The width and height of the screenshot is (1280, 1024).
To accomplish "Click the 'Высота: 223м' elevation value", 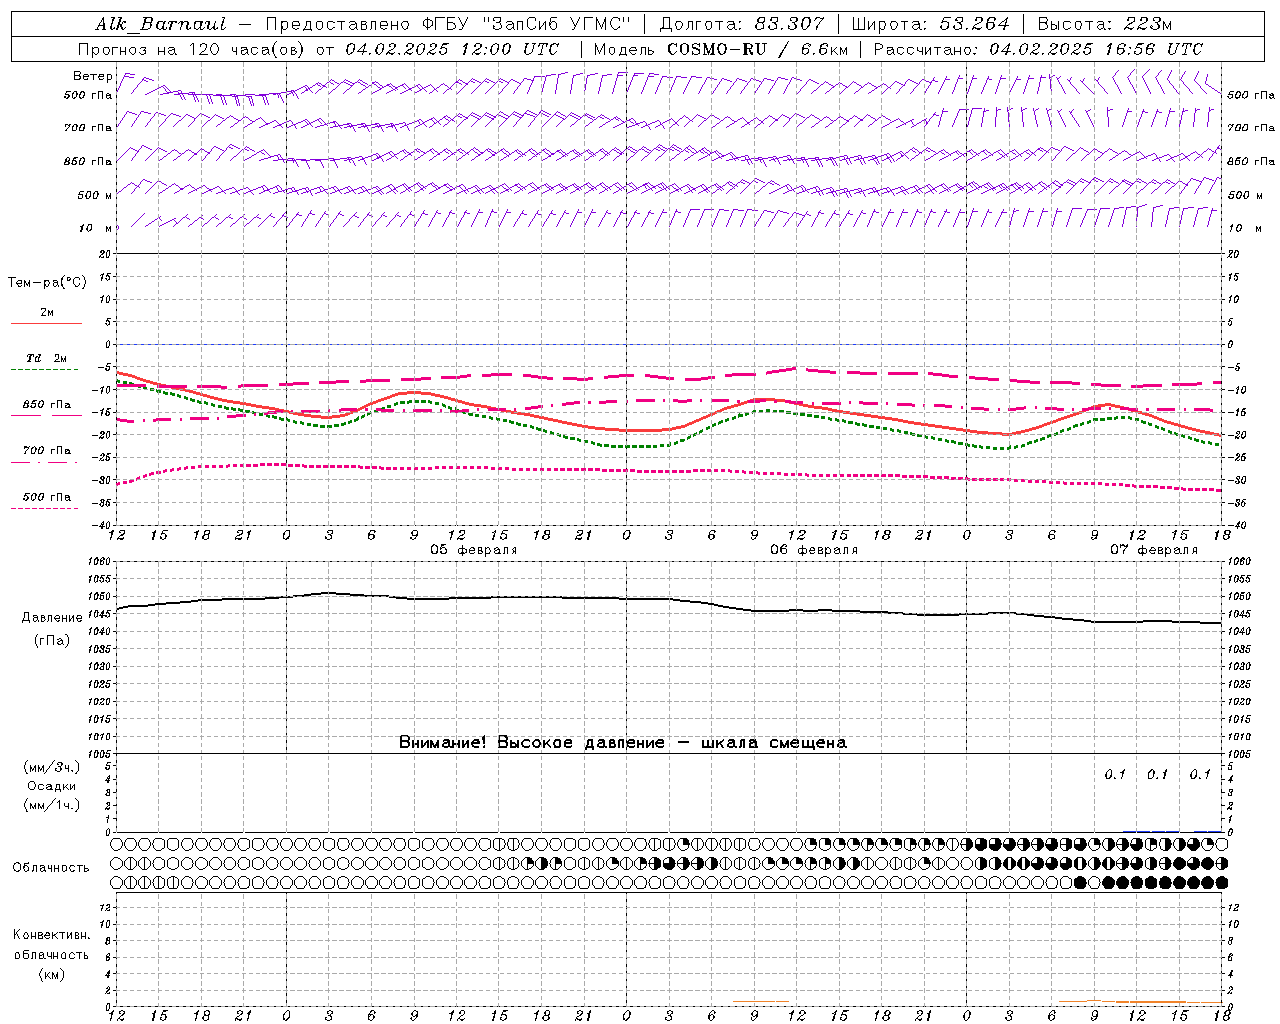I will coord(1105,24).
